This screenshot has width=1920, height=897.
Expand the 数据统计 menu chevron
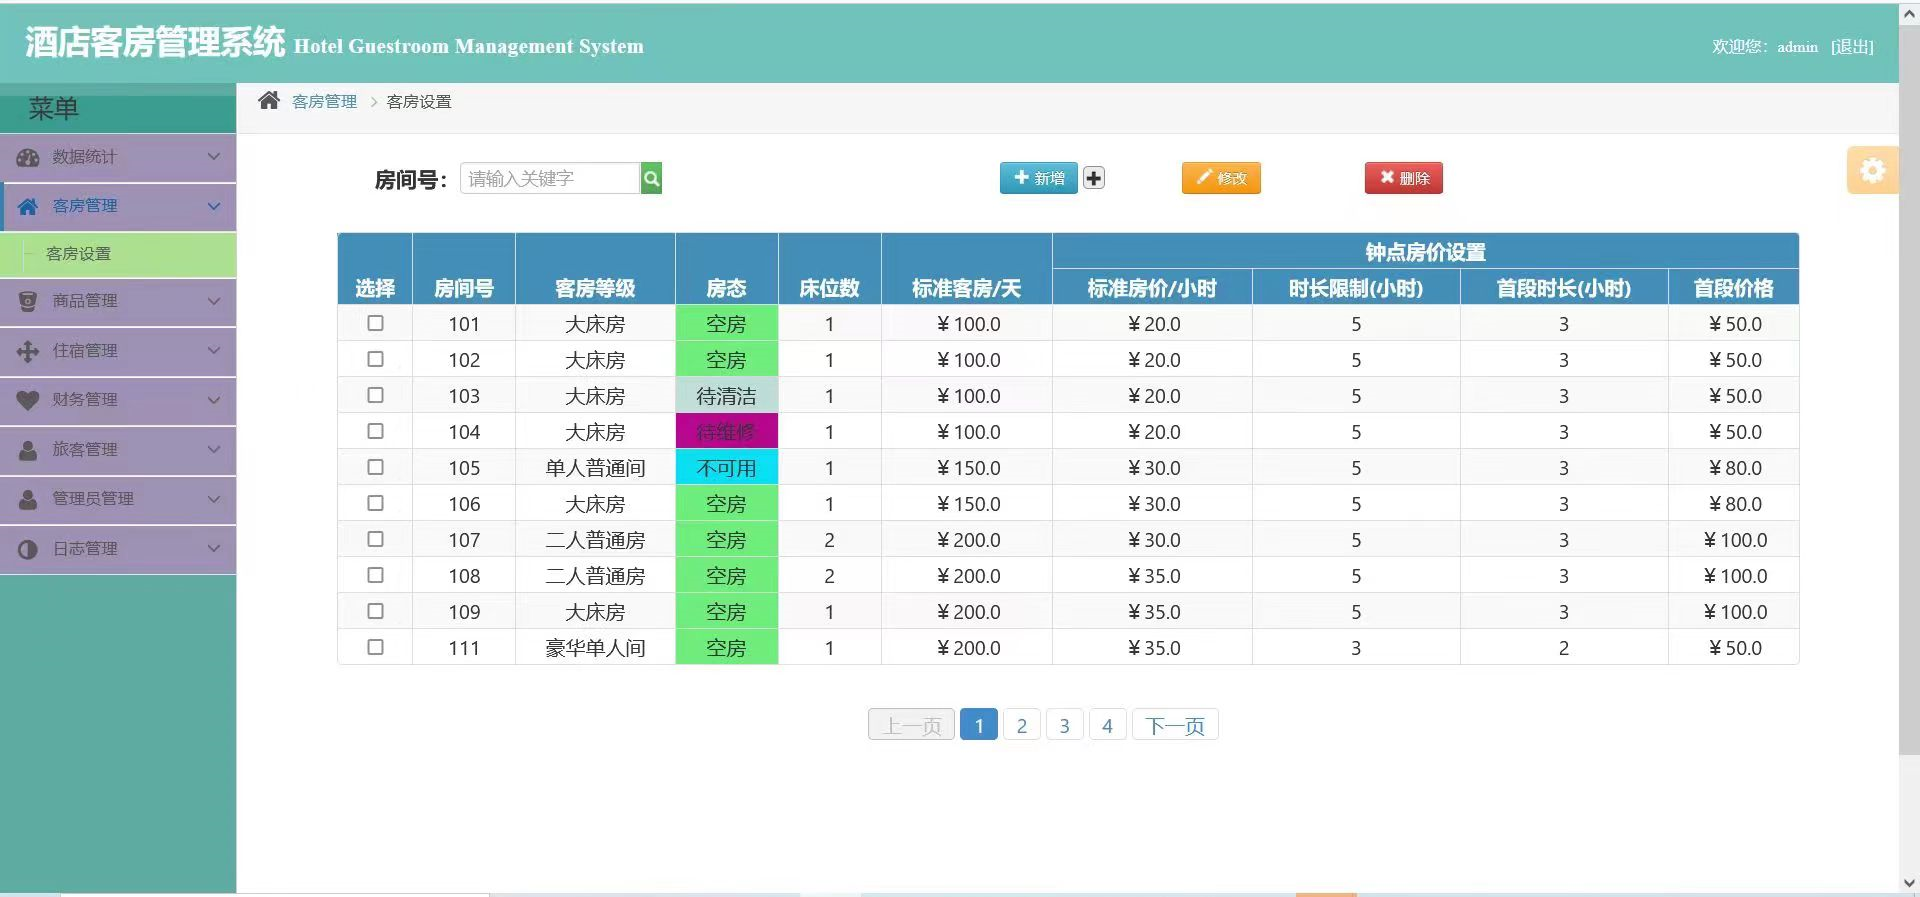pyautogui.click(x=213, y=157)
